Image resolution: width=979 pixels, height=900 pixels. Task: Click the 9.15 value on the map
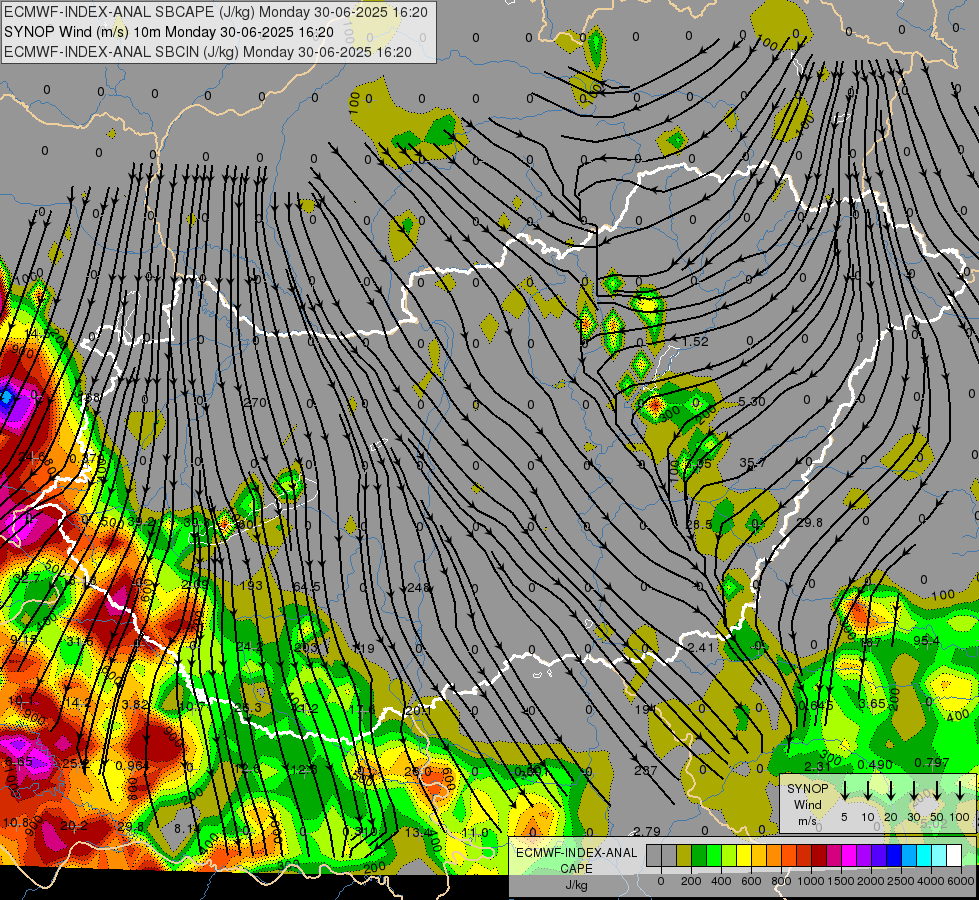(23, 640)
